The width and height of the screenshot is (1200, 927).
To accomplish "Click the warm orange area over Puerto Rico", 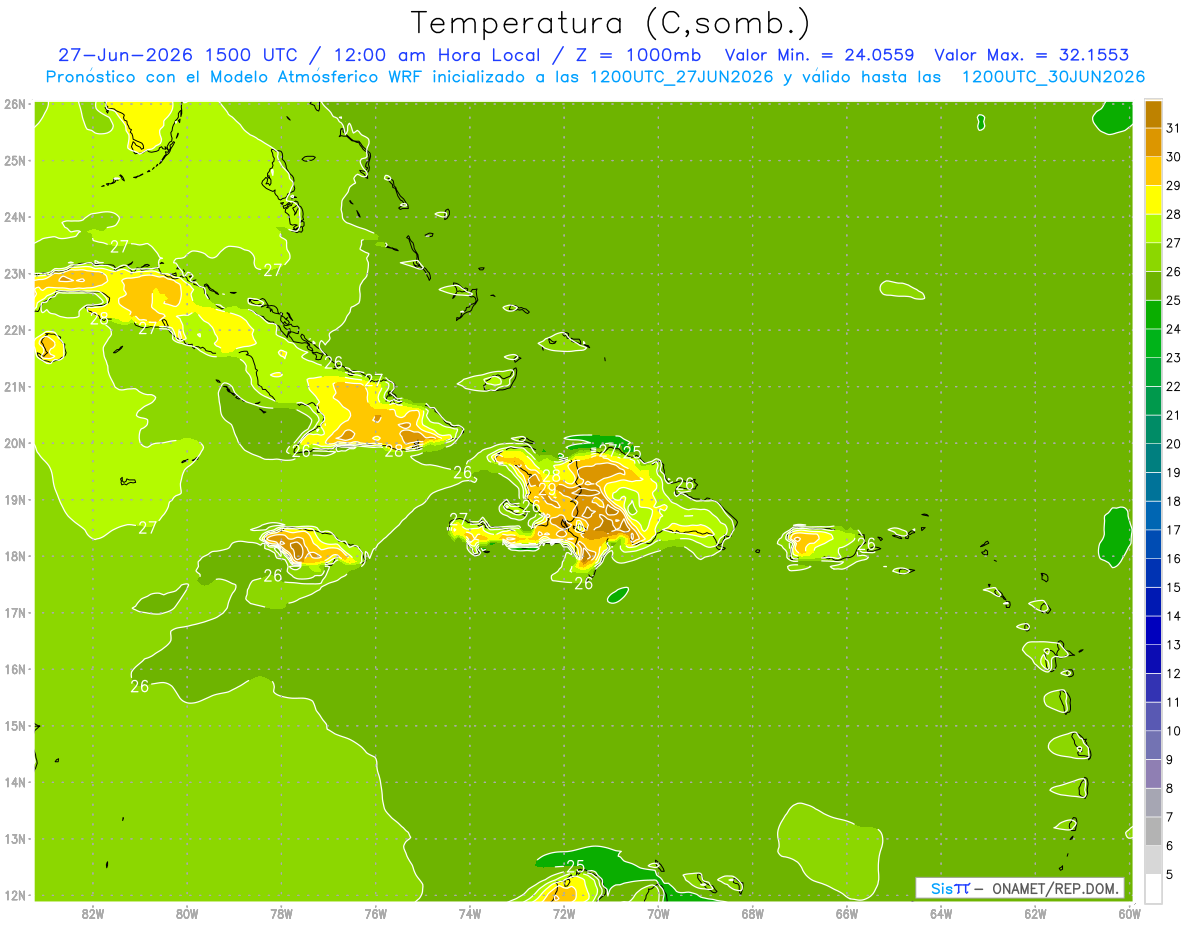I will coord(805,541).
